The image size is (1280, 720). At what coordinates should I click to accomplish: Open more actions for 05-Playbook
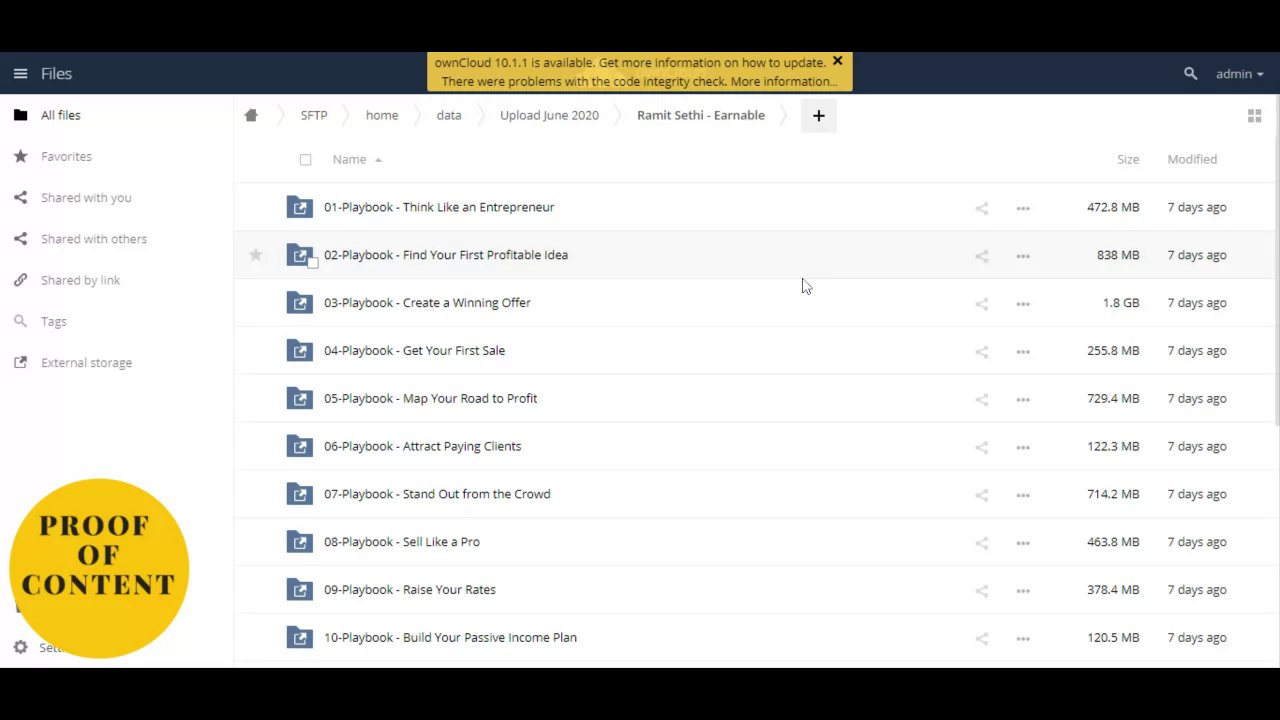coord(1022,399)
